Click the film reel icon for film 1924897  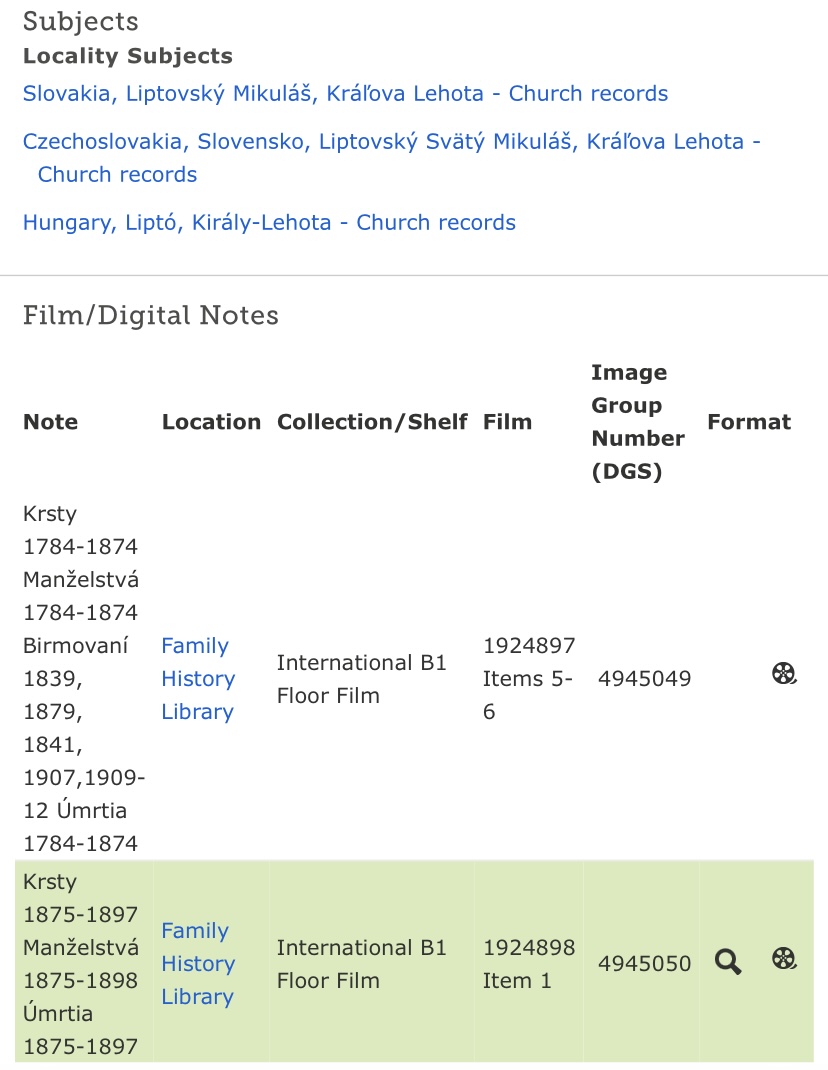click(x=784, y=673)
